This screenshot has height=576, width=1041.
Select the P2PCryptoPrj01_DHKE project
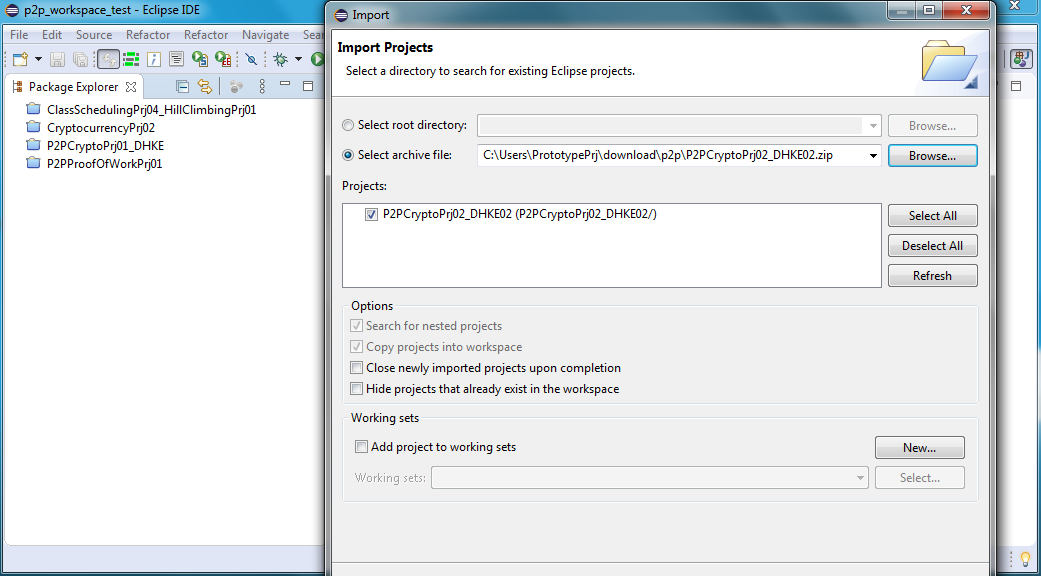106,145
